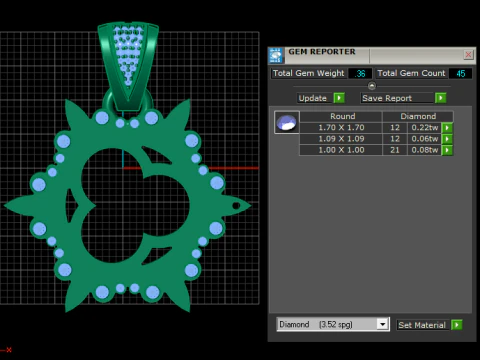Click the pendant bail in viewport
This screenshot has height=360, width=480.
tap(128, 65)
